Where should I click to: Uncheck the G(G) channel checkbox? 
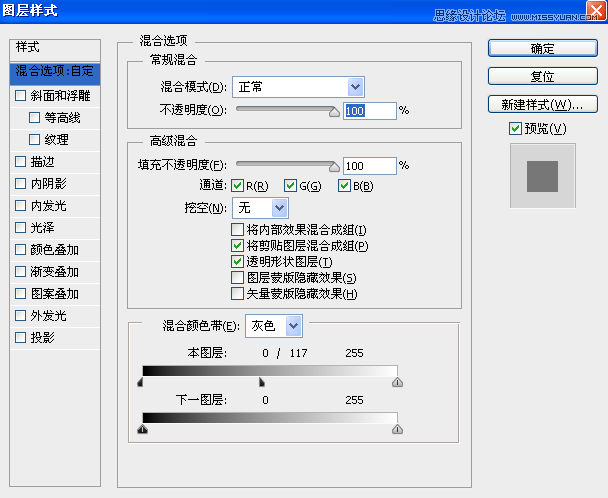pos(290,186)
